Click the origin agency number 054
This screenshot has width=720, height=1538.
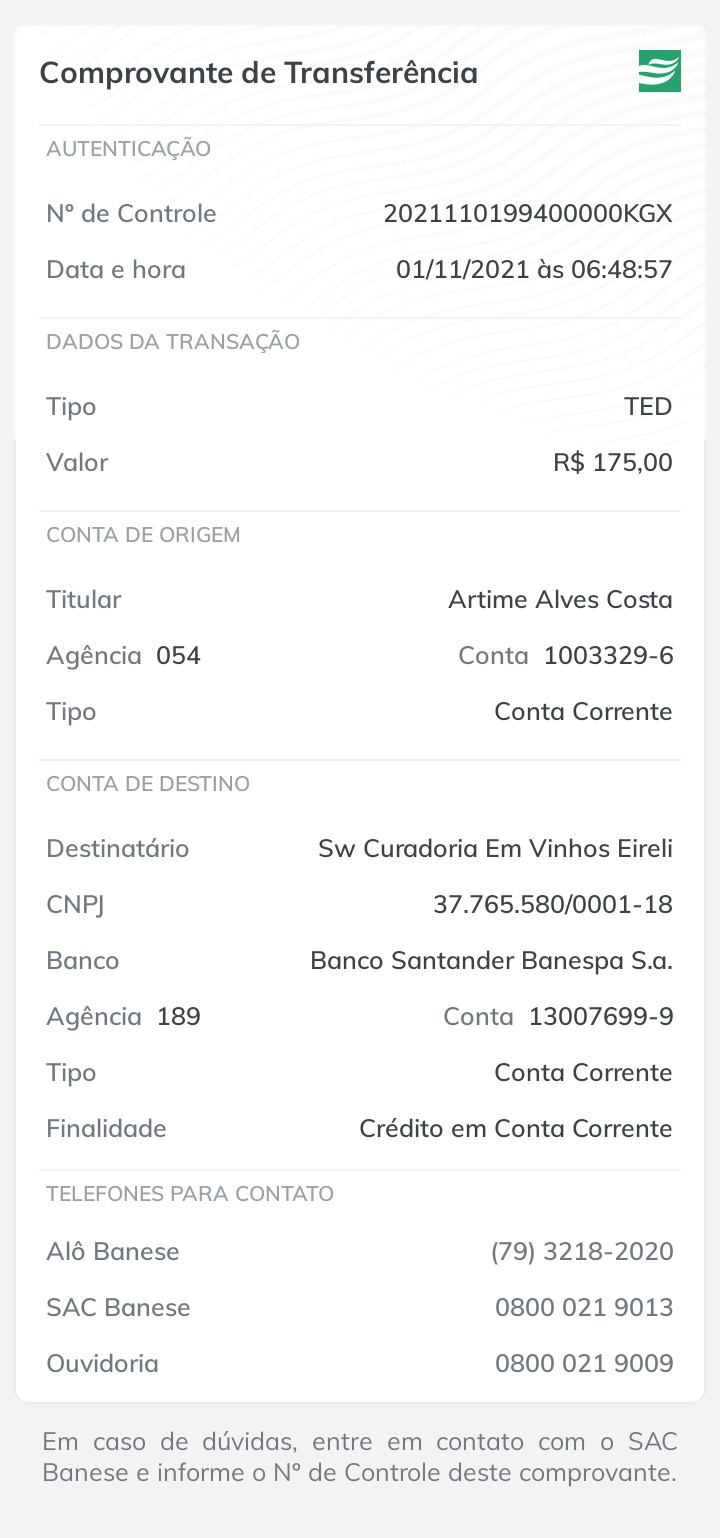[178, 656]
